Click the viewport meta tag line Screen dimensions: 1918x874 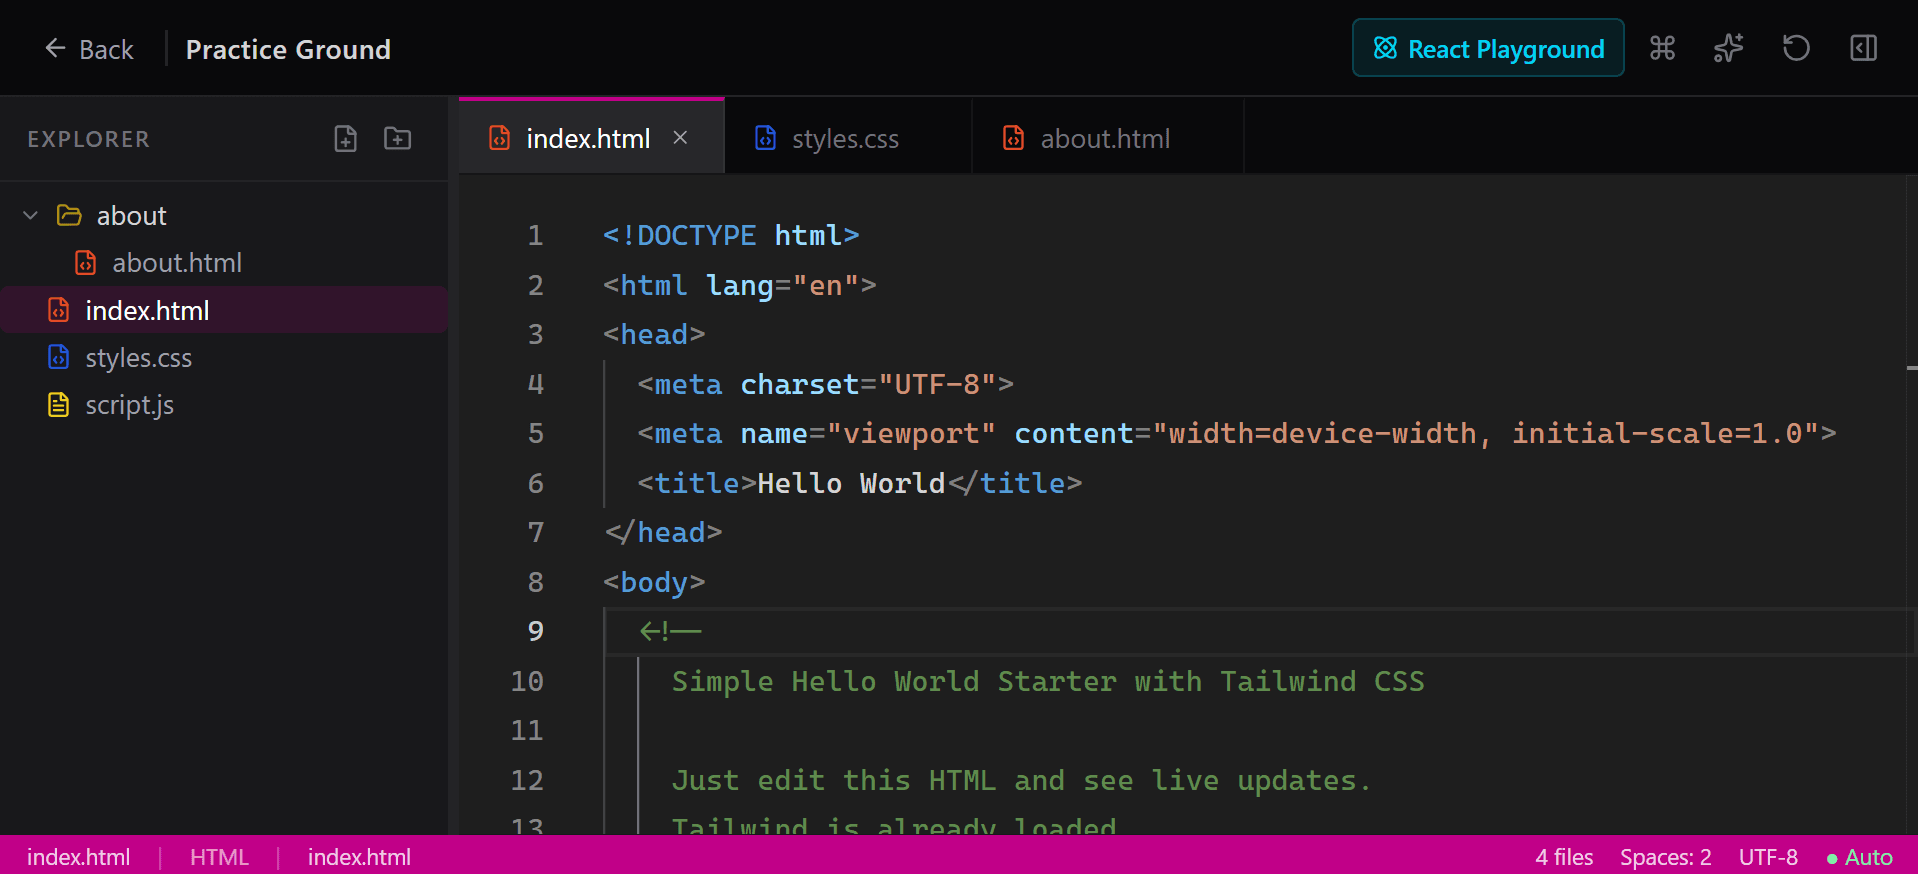1237,433
